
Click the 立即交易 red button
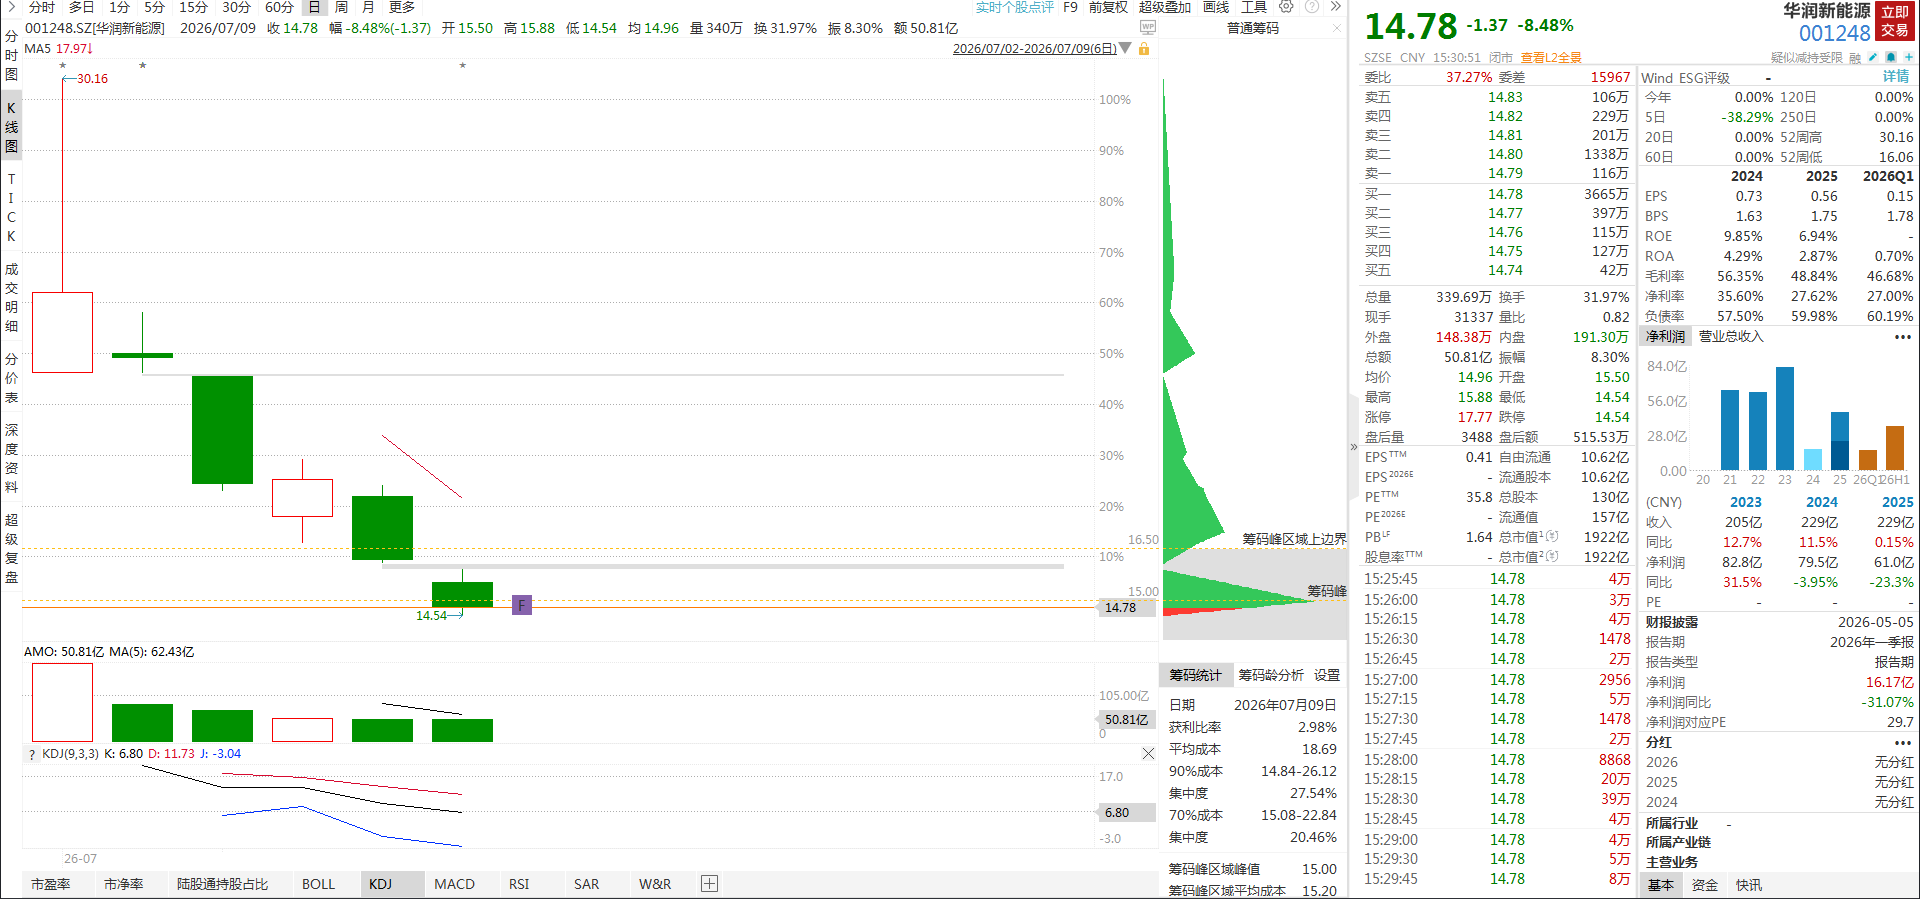(1895, 21)
